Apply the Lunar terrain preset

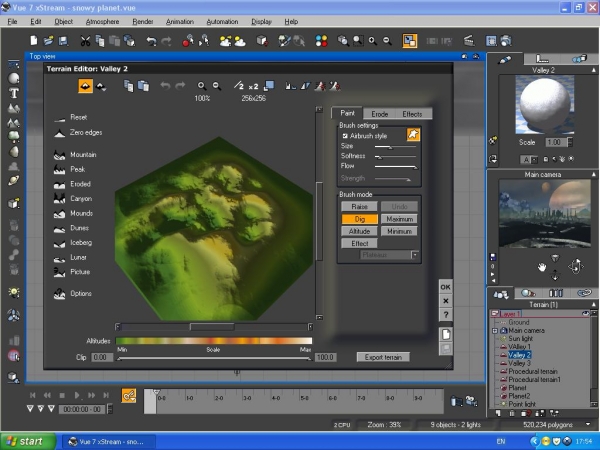tap(70, 258)
